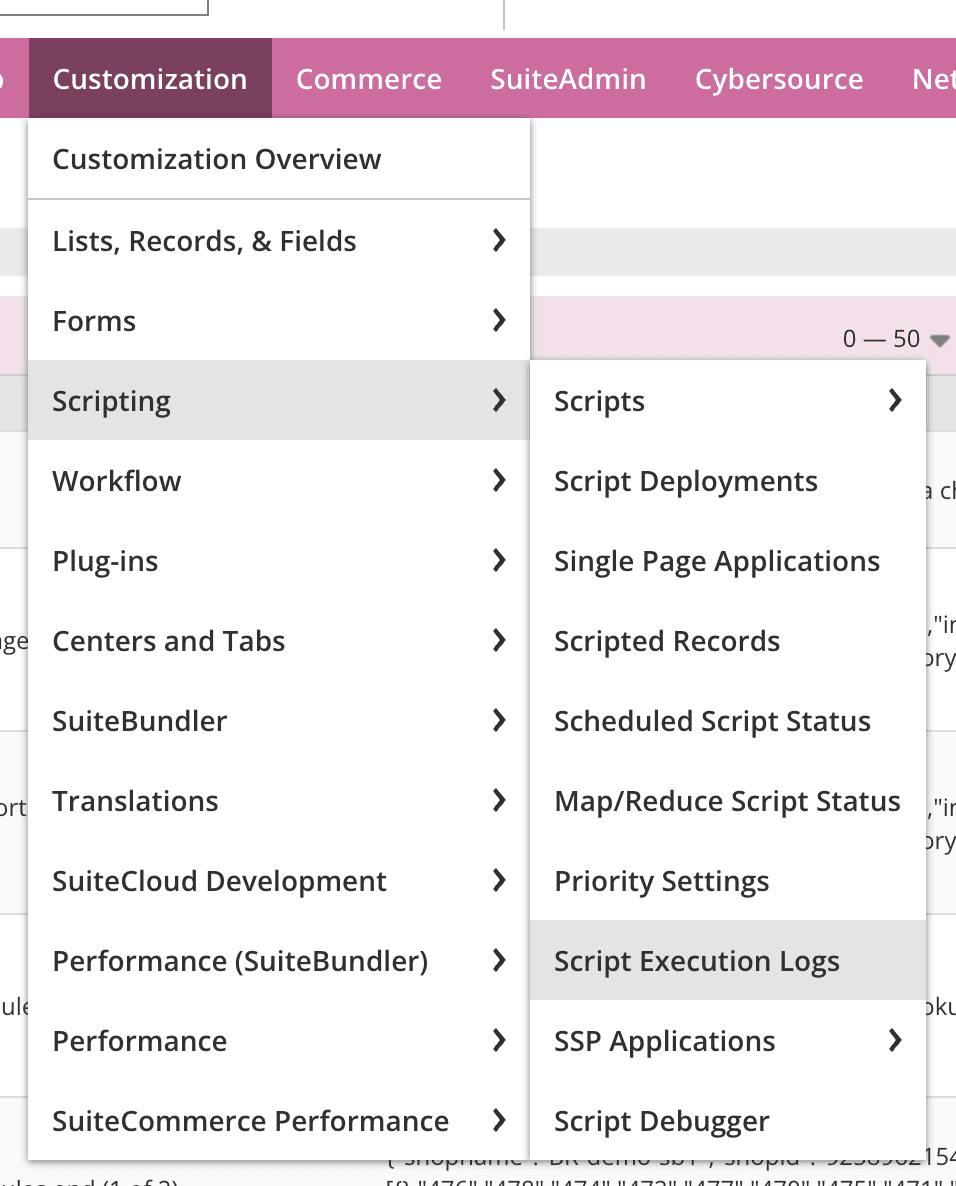Expand the SSP Applications submenu
Screen dimensions: 956x1186
coord(895,1040)
